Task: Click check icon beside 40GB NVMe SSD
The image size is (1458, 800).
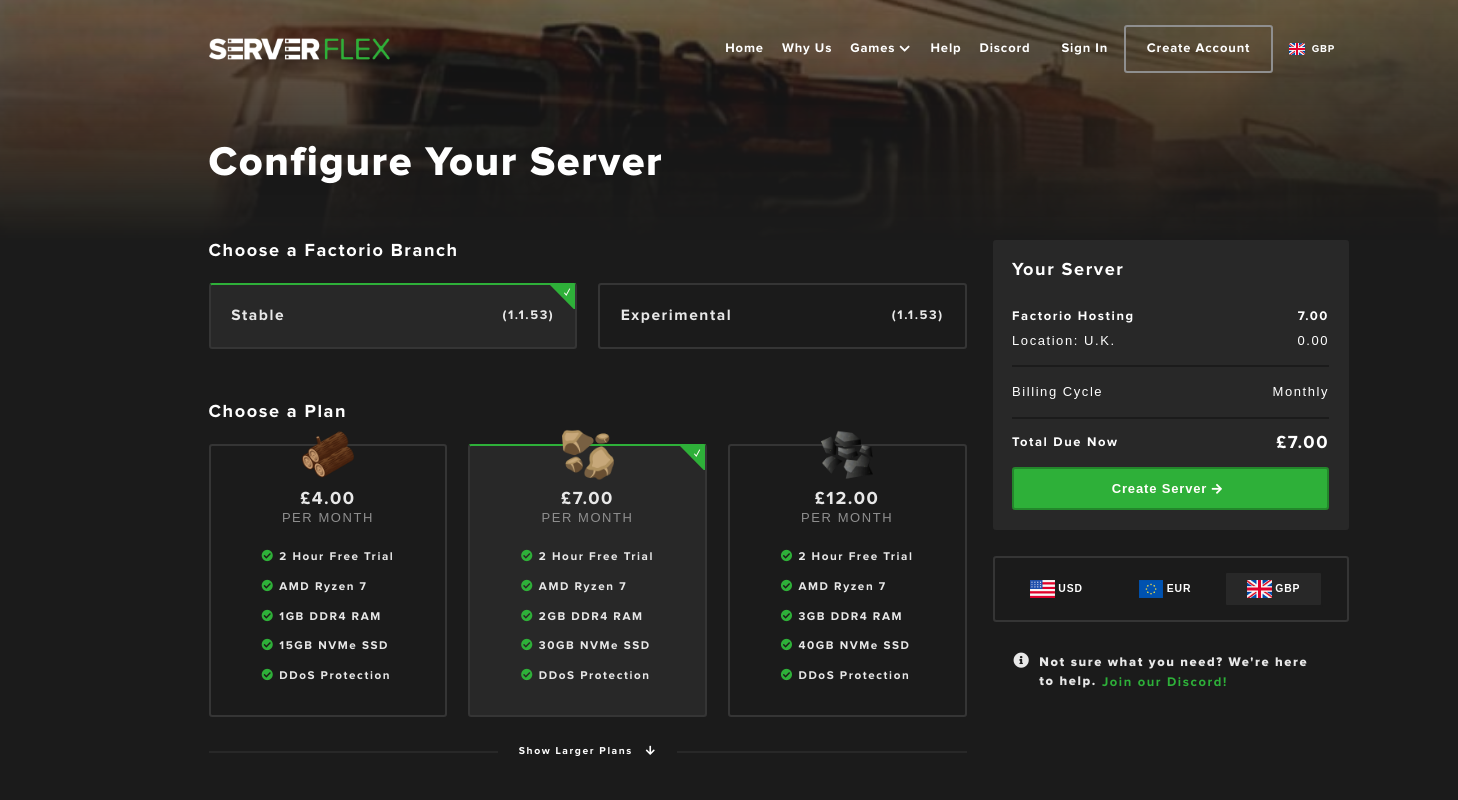Action: click(x=787, y=645)
